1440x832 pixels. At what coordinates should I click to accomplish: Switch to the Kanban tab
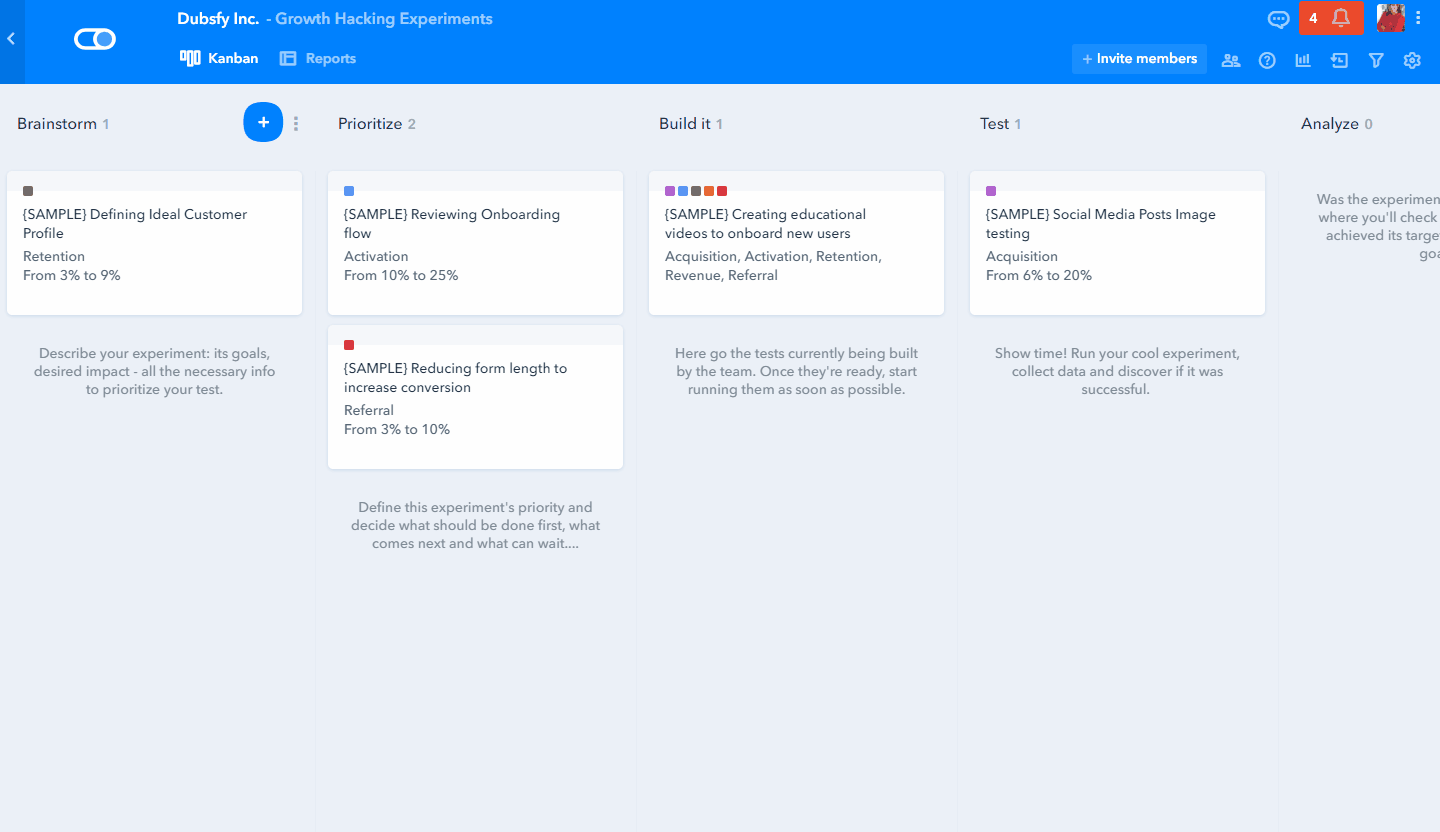(x=219, y=58)
